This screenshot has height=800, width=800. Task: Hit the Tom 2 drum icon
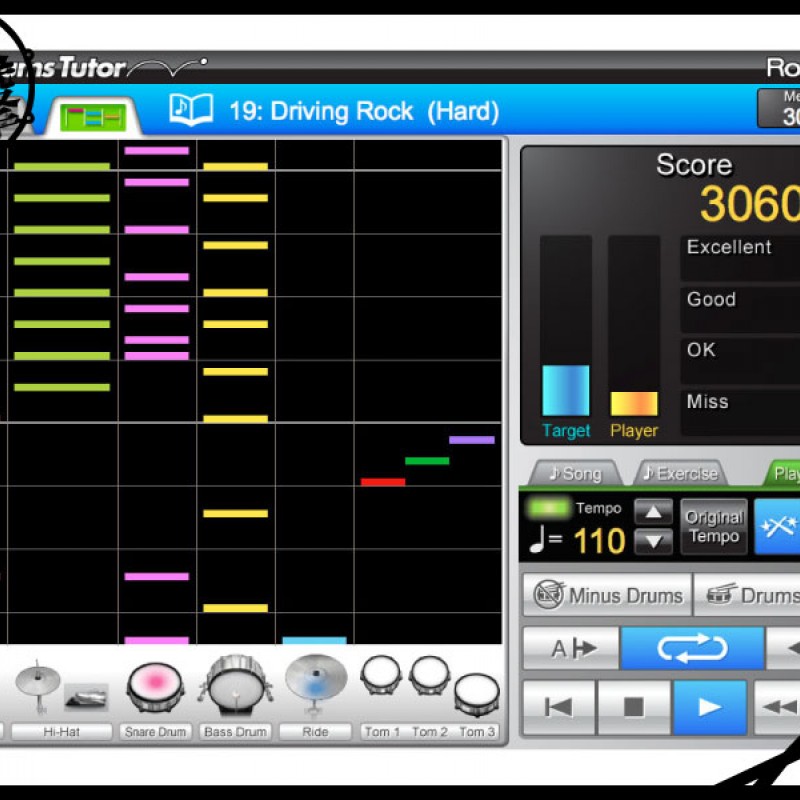tap(430, 676)
